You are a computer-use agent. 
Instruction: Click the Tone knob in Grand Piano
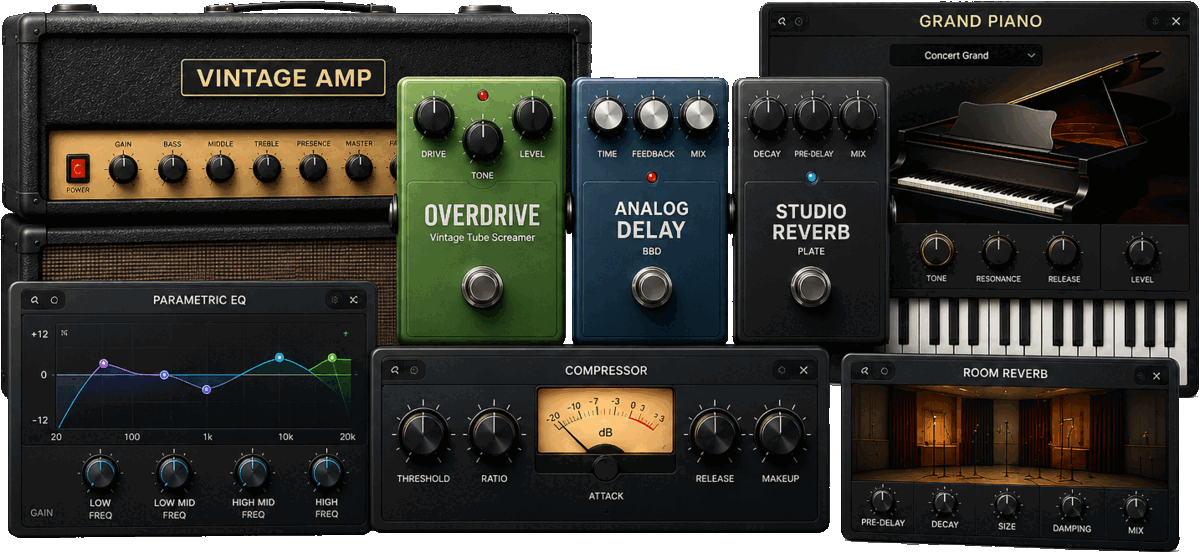point(937,250)
